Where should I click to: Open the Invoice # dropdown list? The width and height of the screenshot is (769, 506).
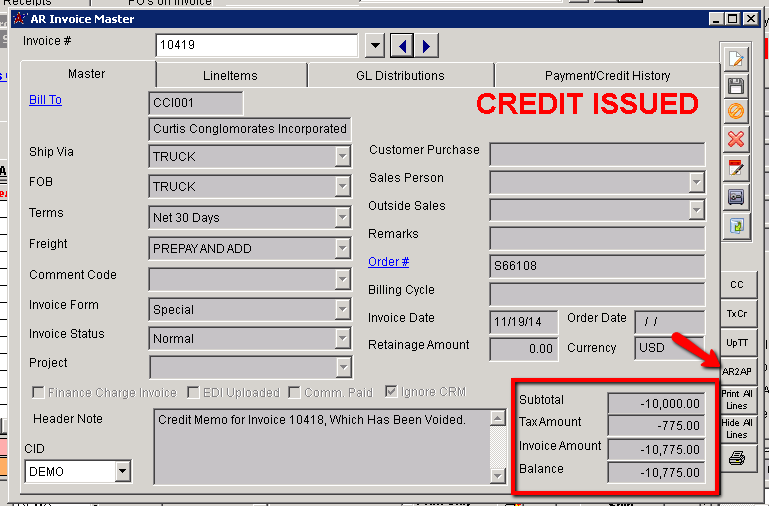(x=375, y=46)
